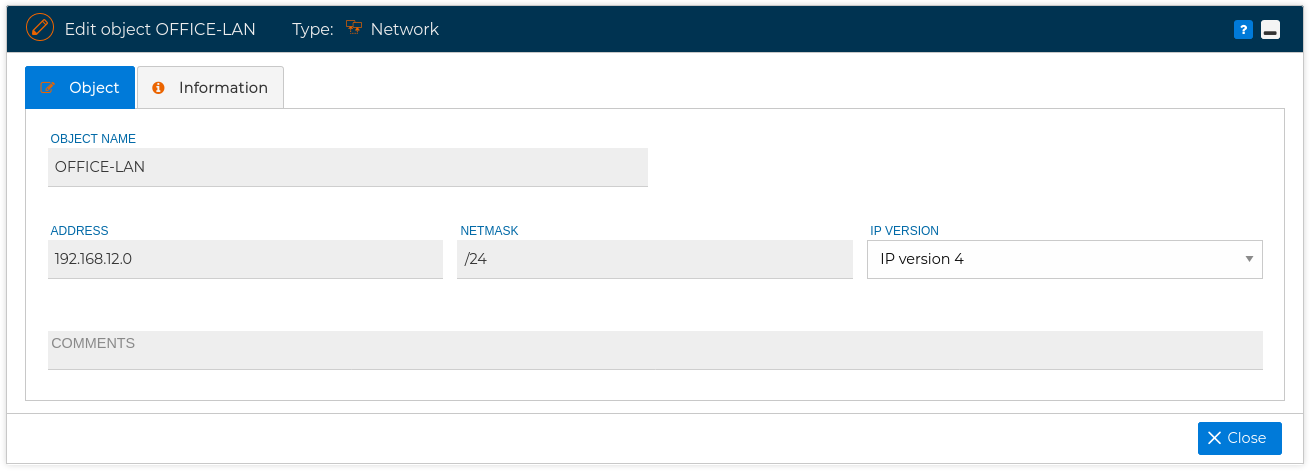Expand the IP version dropdown arrow
This screenshot has width=1312, height=472.
pyautogui.click(x=1249, y=259)
